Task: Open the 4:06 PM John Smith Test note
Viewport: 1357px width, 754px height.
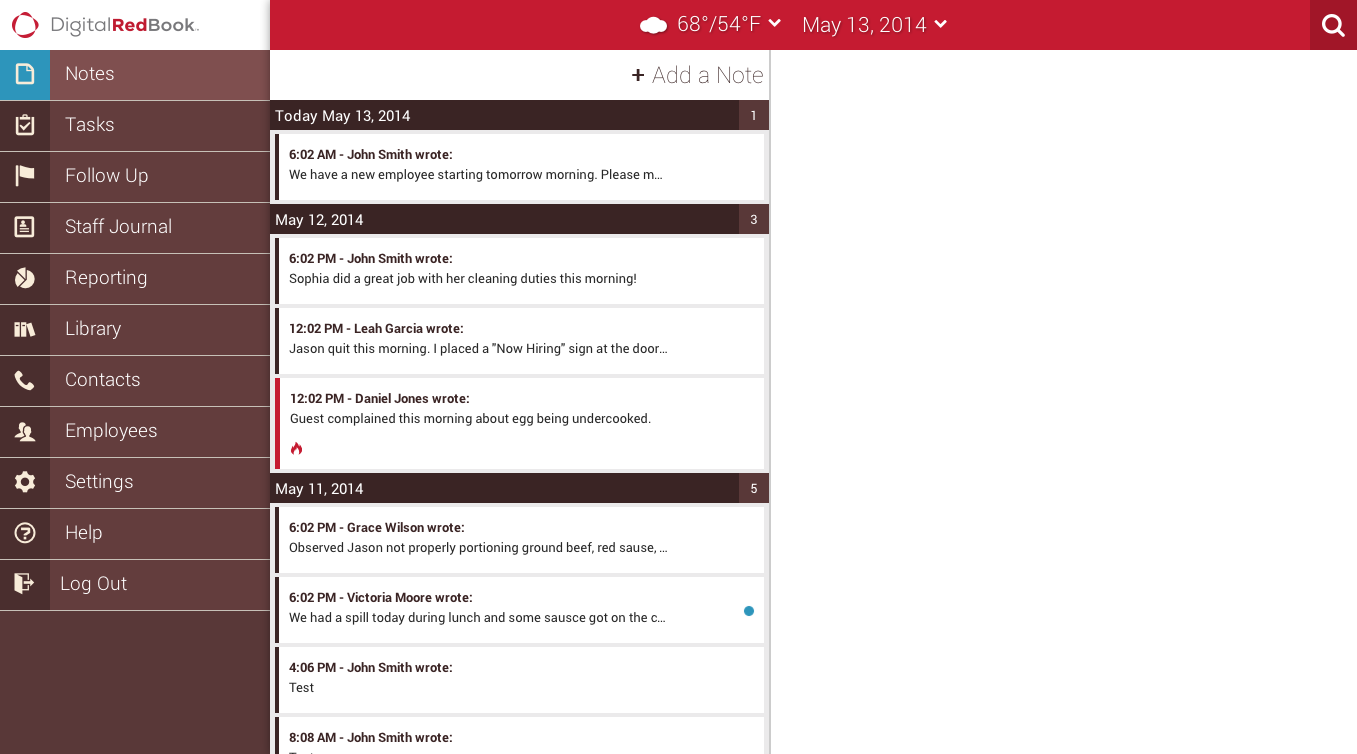Action: 520,680
